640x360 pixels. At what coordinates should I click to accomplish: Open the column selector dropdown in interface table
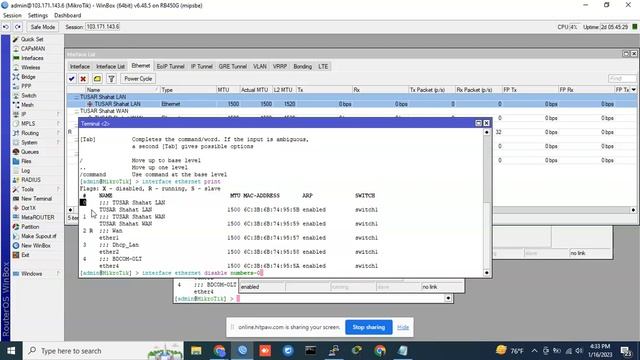coord(633,90)
